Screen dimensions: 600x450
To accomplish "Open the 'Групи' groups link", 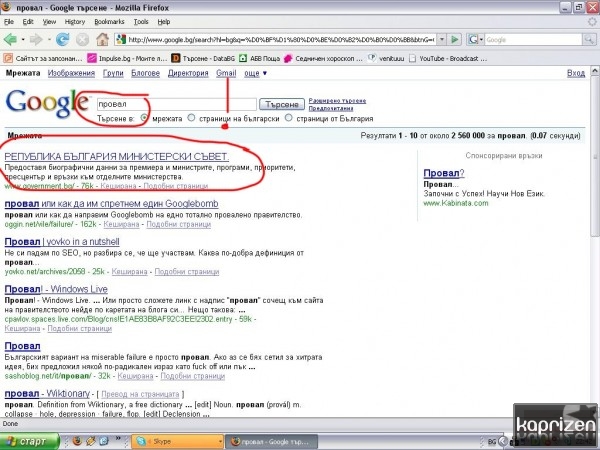I will tap(113, 73).
